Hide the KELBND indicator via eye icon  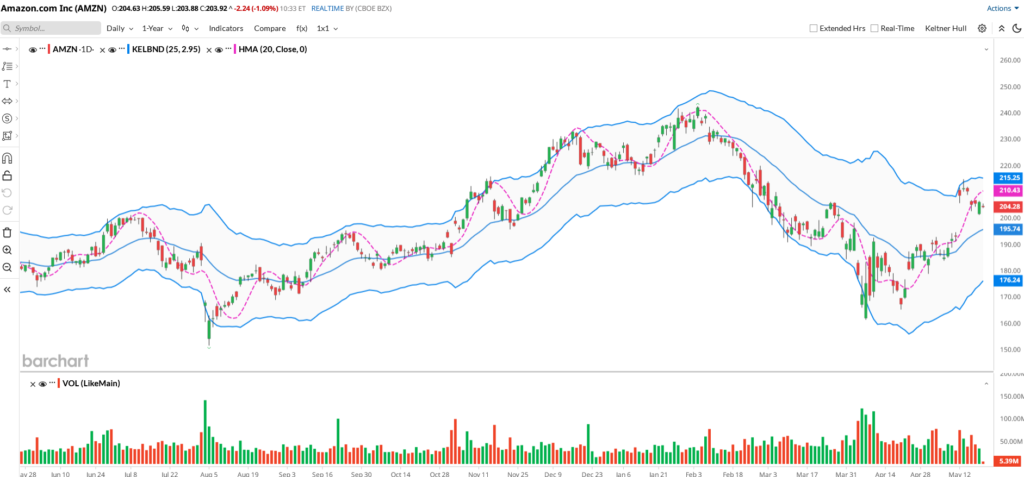[x=110, y=48]
